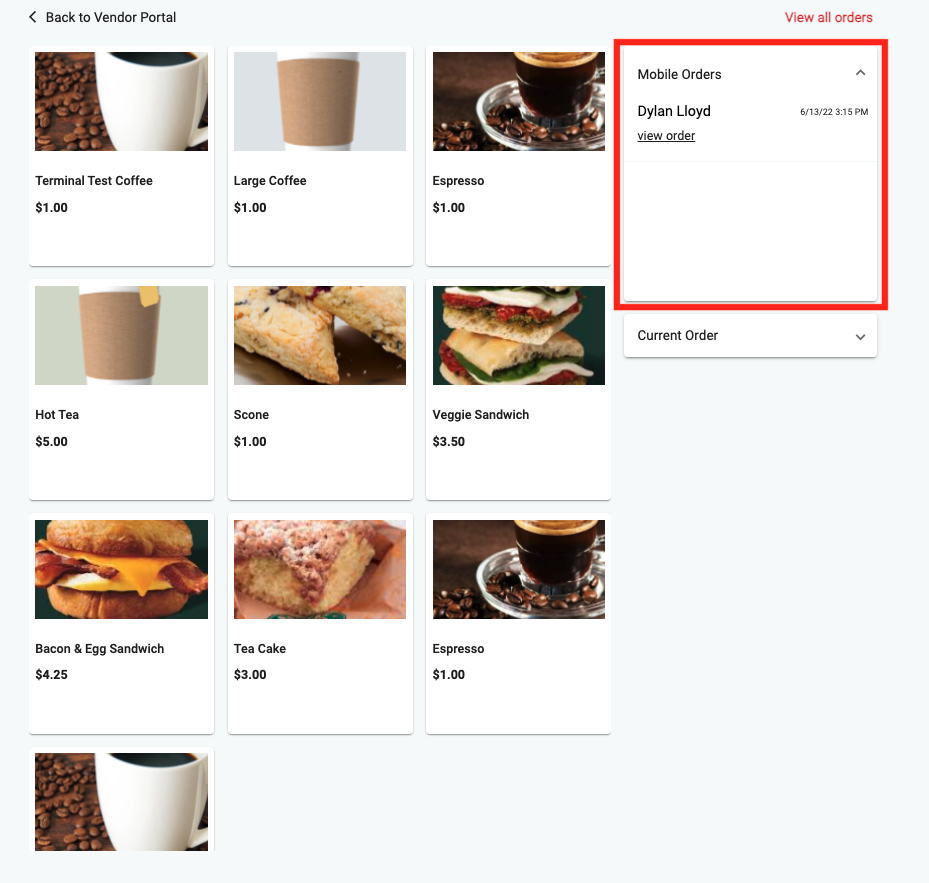The image size is (929, 883).
Task: Open View all orders link
Action: 828,17
